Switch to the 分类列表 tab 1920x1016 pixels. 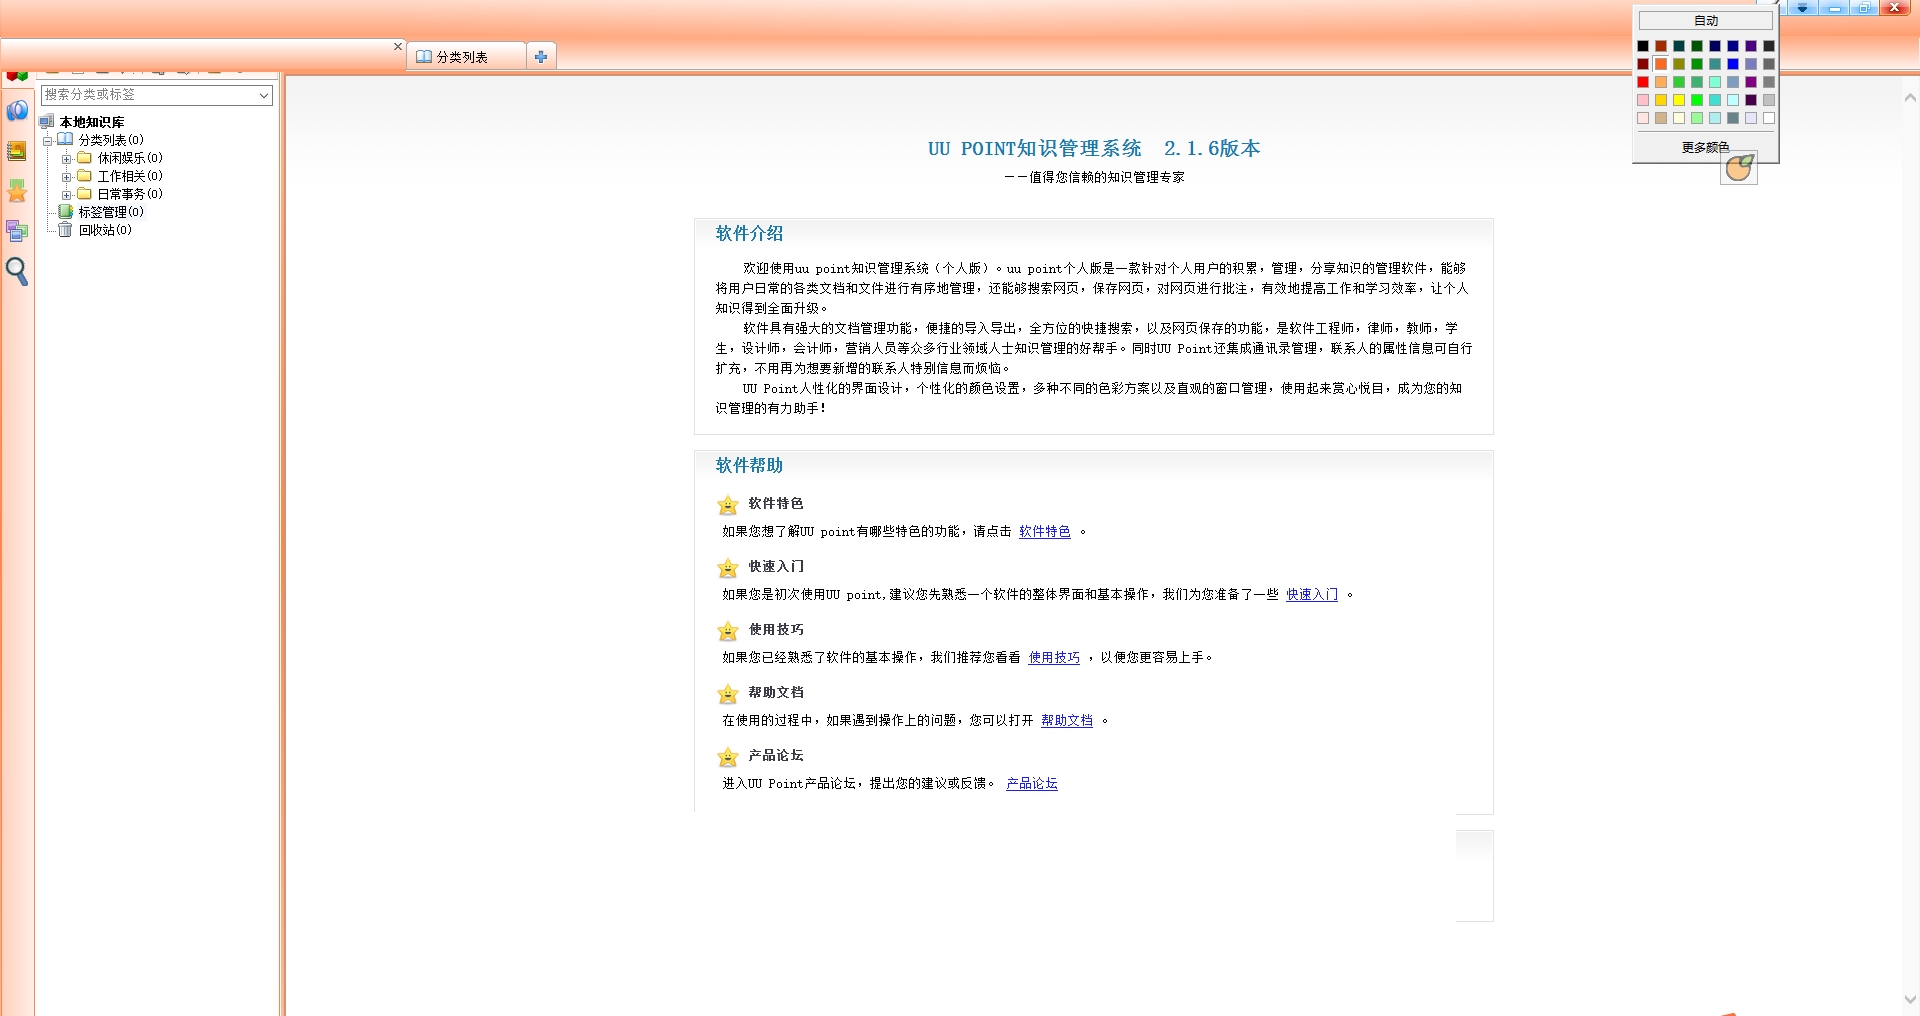466,57
